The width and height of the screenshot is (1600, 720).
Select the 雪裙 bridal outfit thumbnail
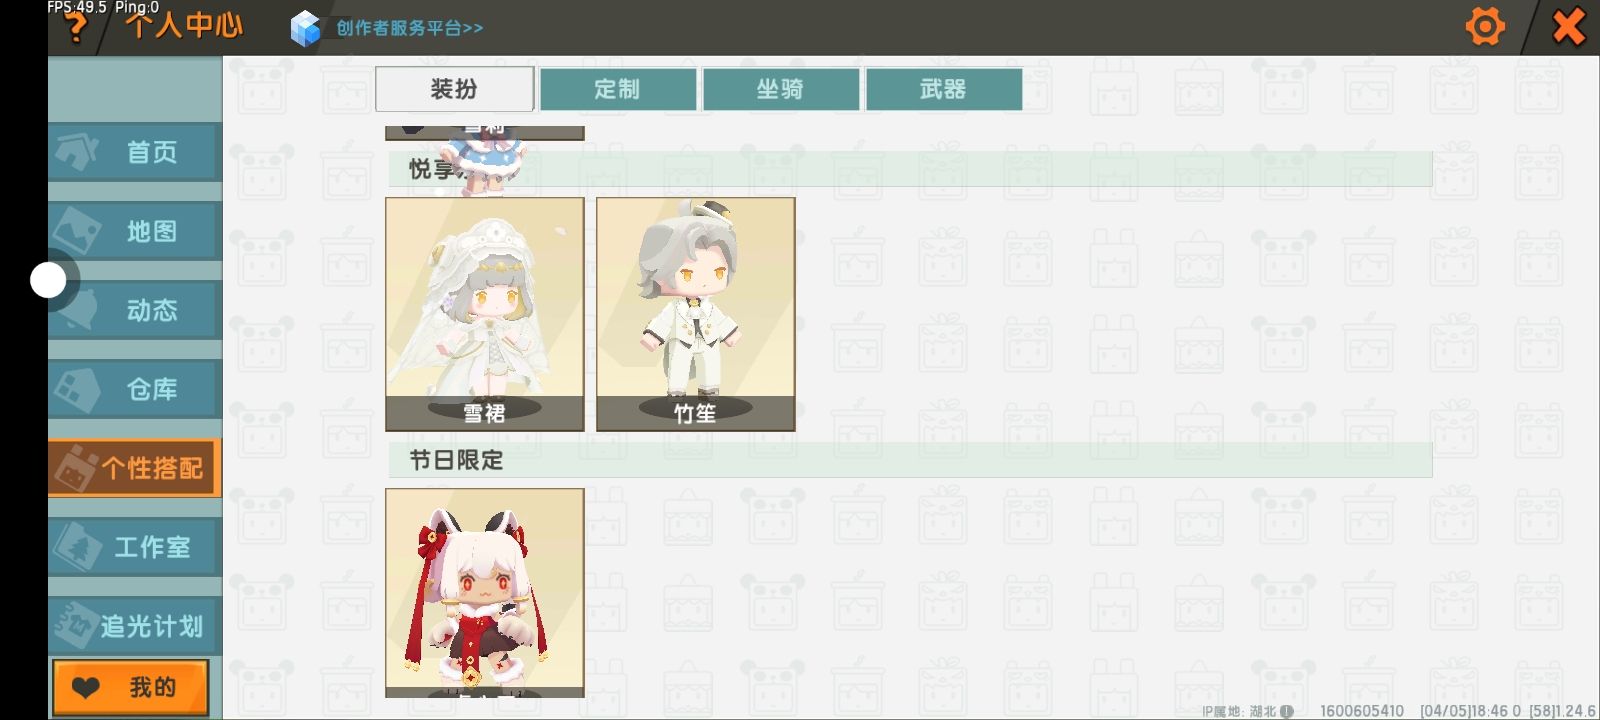pyautogui.click(x=485, y=314)
